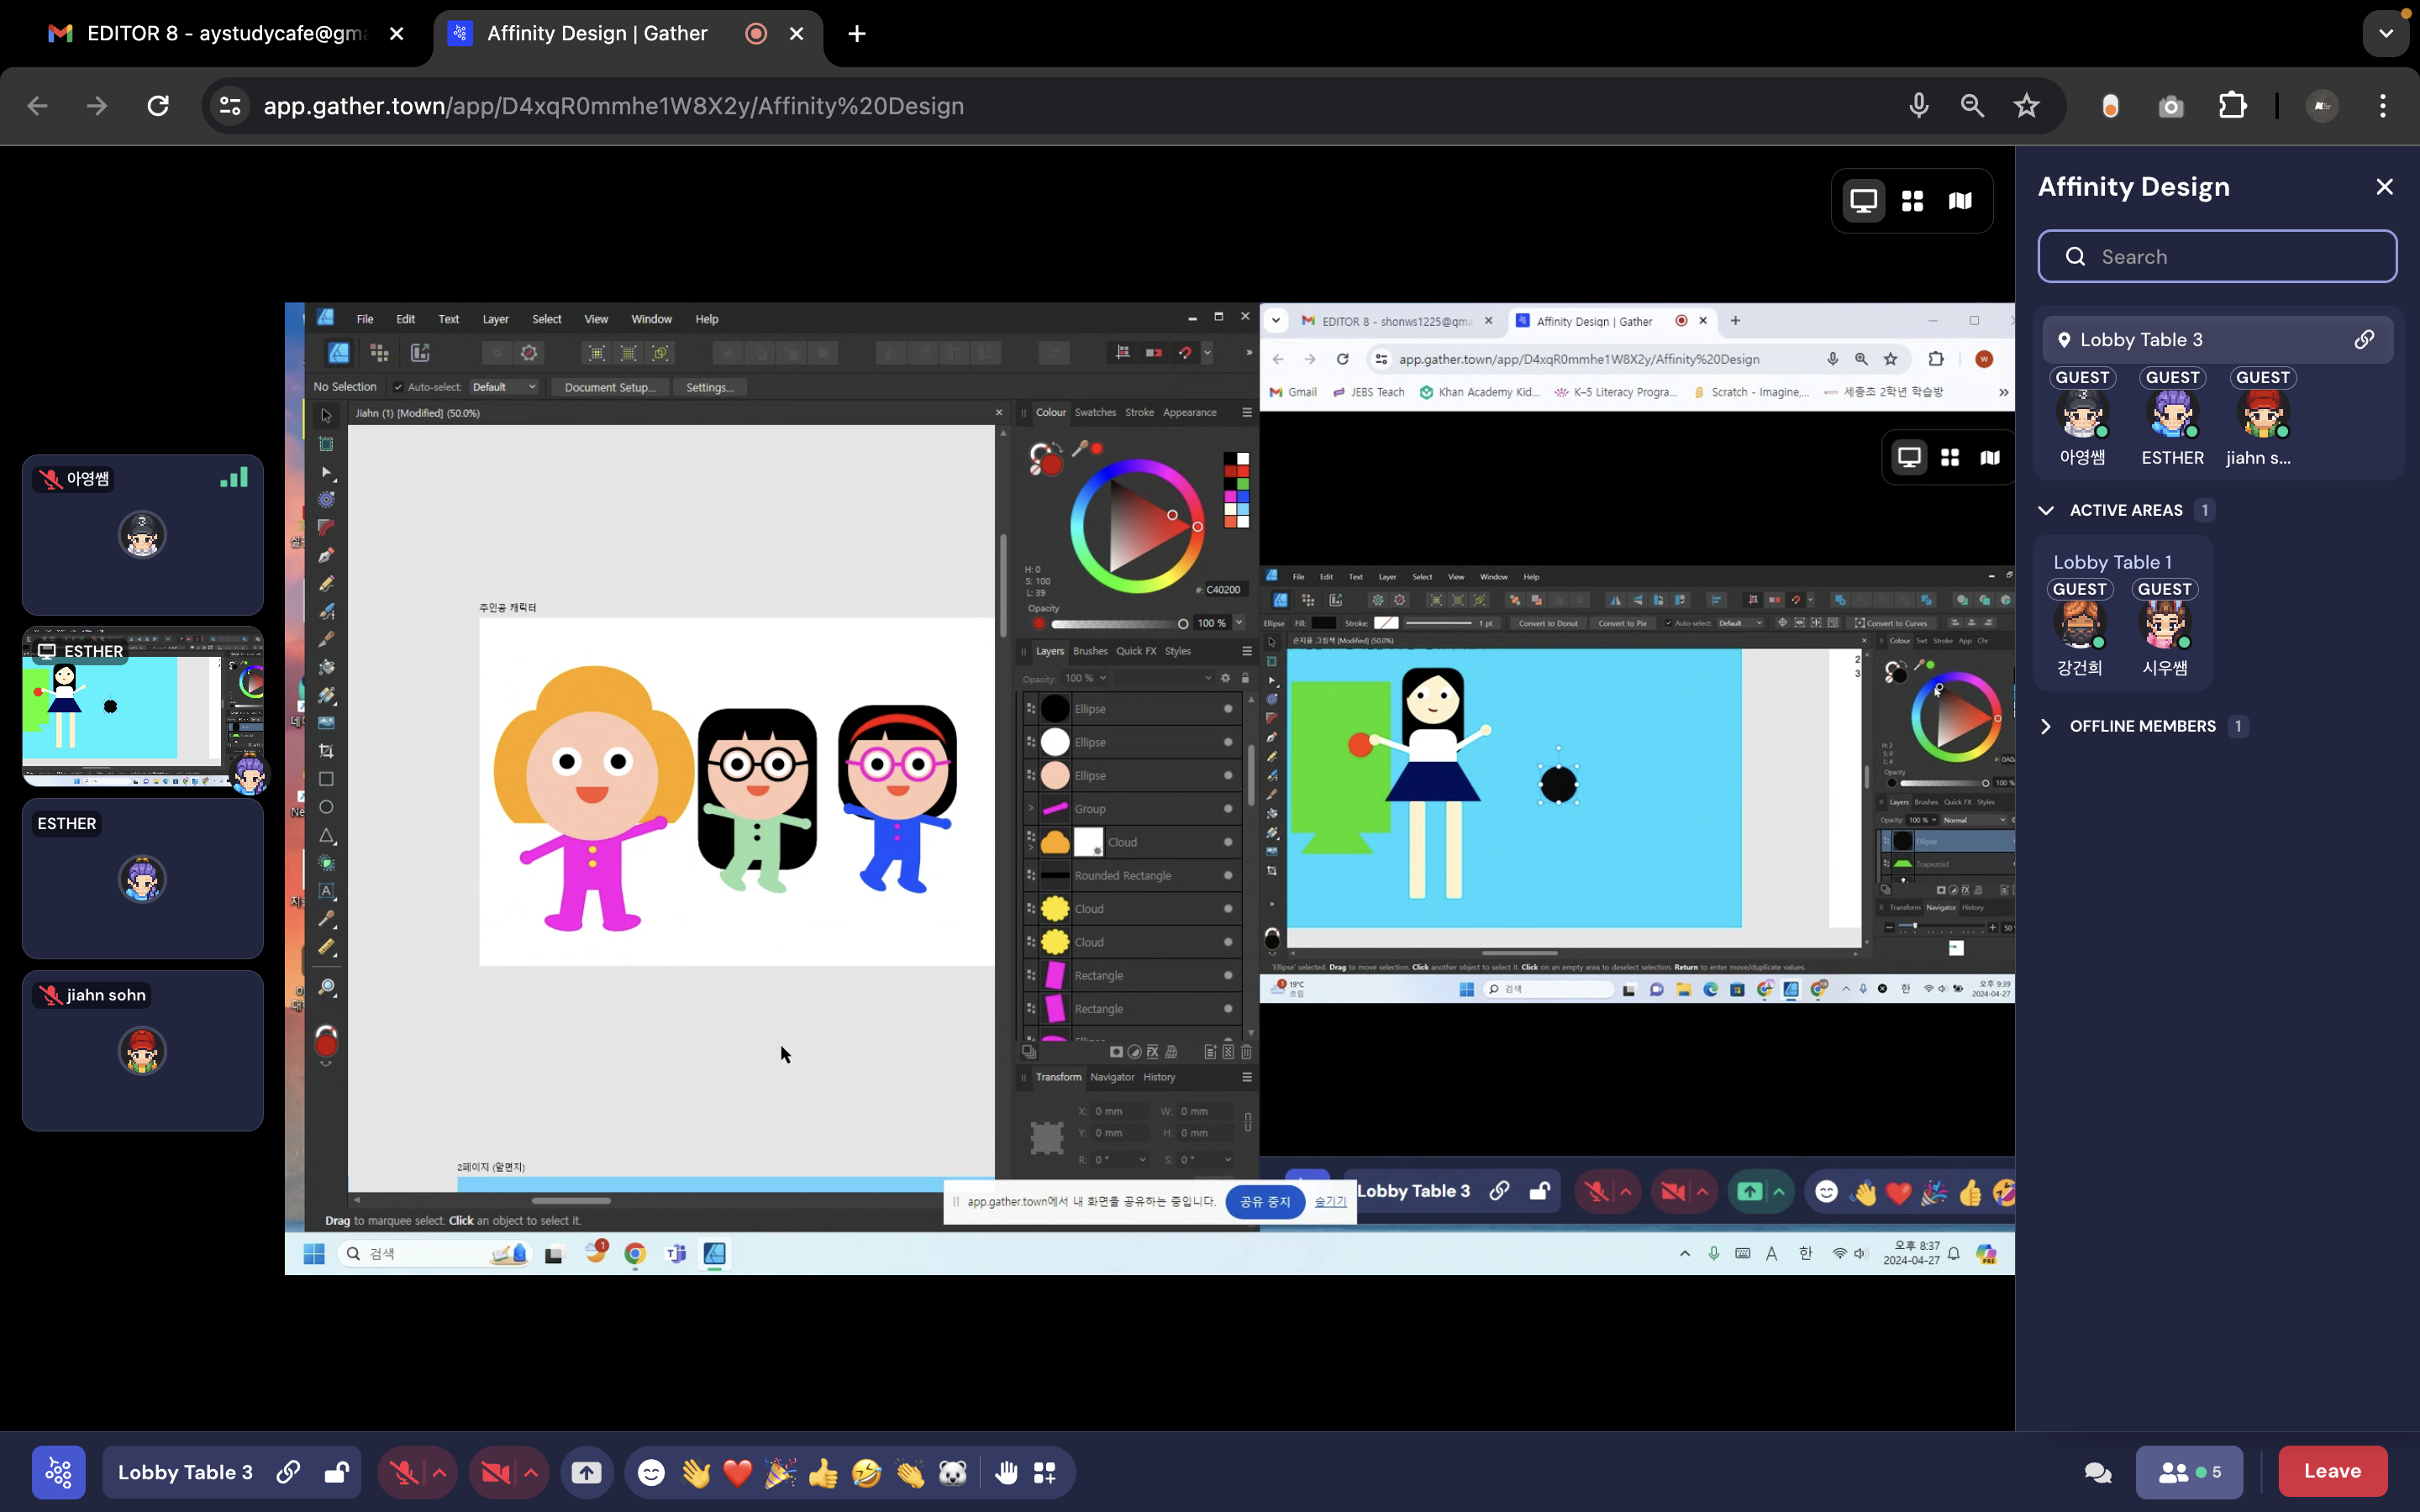Open Layers opacity 100 % dropdown
Image resolution: width=2420 pixels, height=1512 pixels.
click(1085, 678)
